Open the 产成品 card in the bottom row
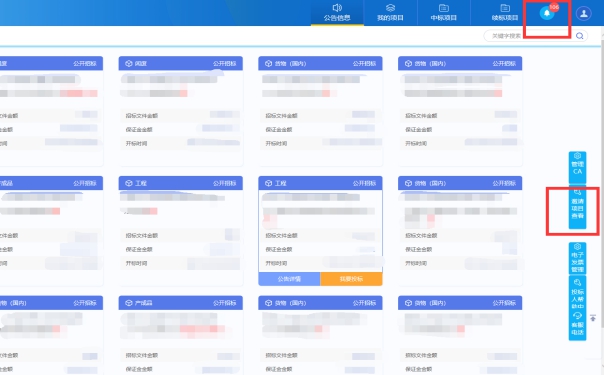Screen dimensions: 604x375 (x=181, y=335)
